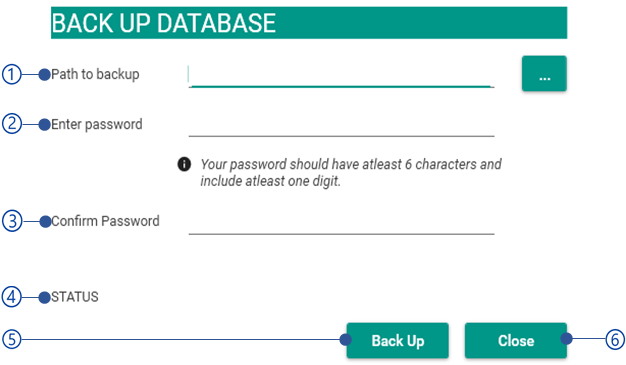
Task: Close the Back Up Database dialog
Action: (516, 341)
